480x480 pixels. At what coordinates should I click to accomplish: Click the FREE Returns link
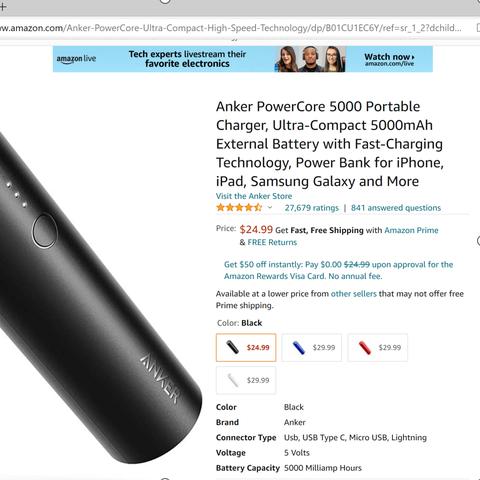point(272,242)
